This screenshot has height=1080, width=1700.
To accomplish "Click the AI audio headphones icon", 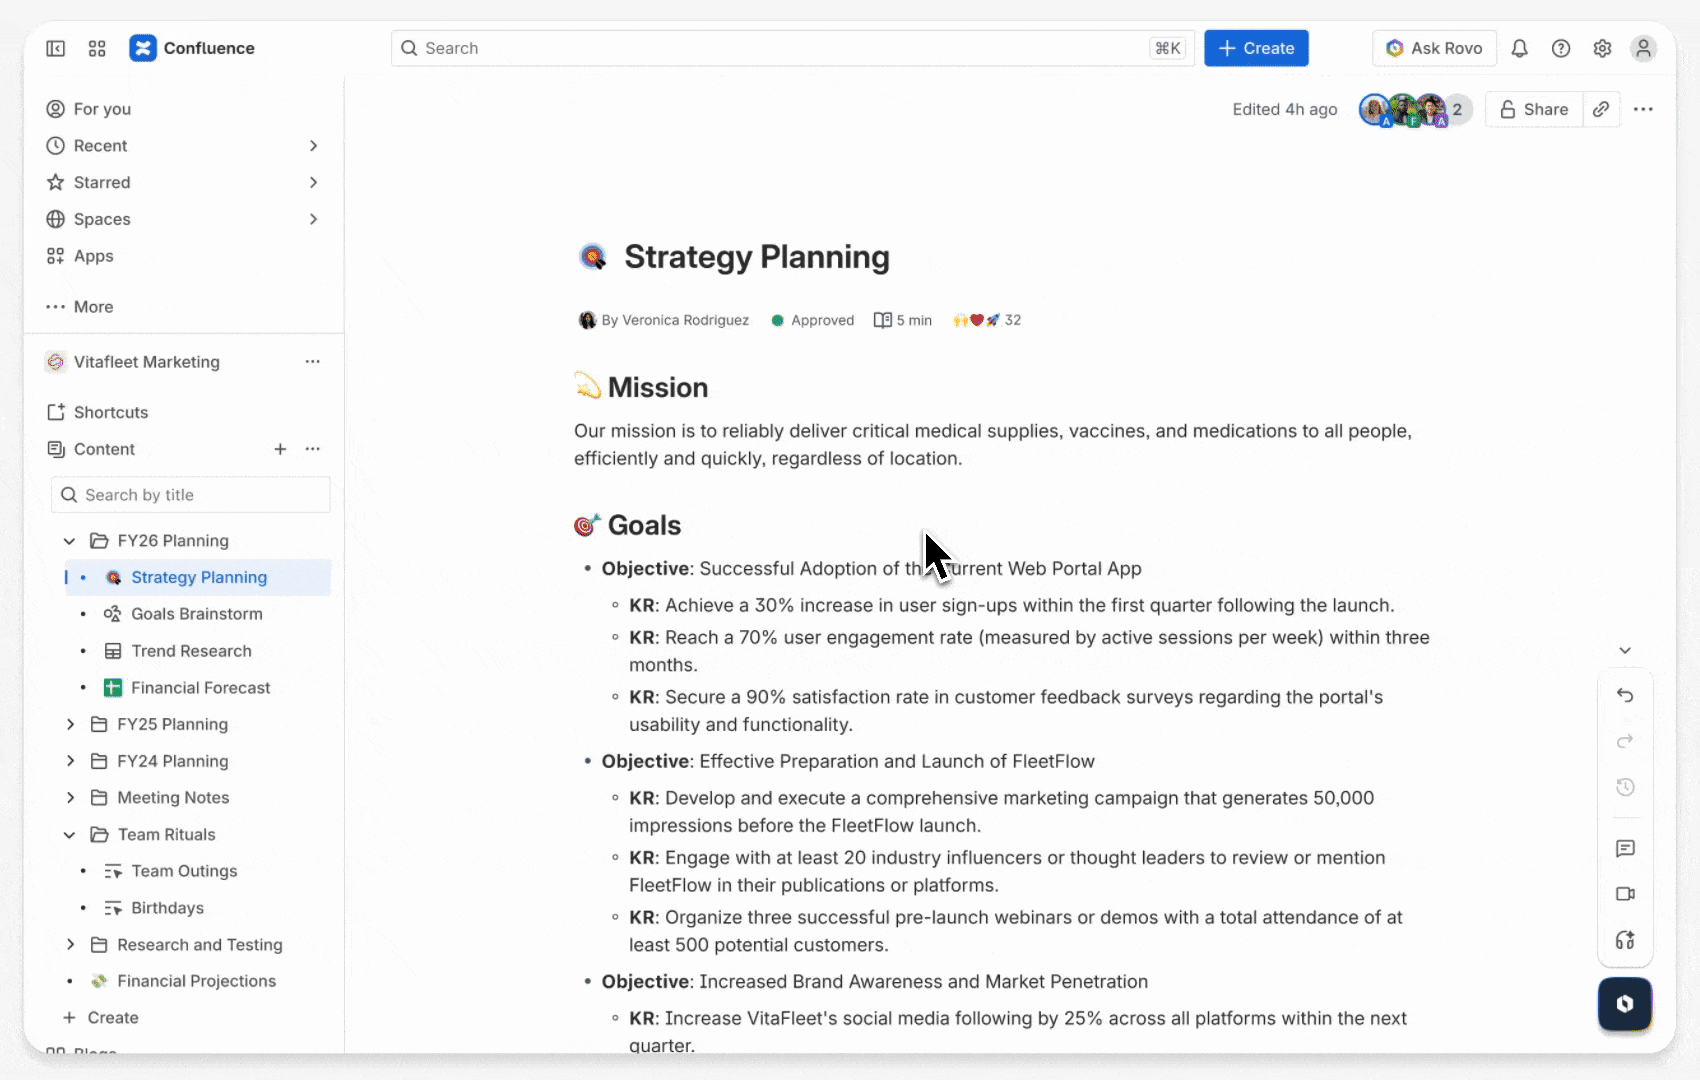I will point(1625,940).
